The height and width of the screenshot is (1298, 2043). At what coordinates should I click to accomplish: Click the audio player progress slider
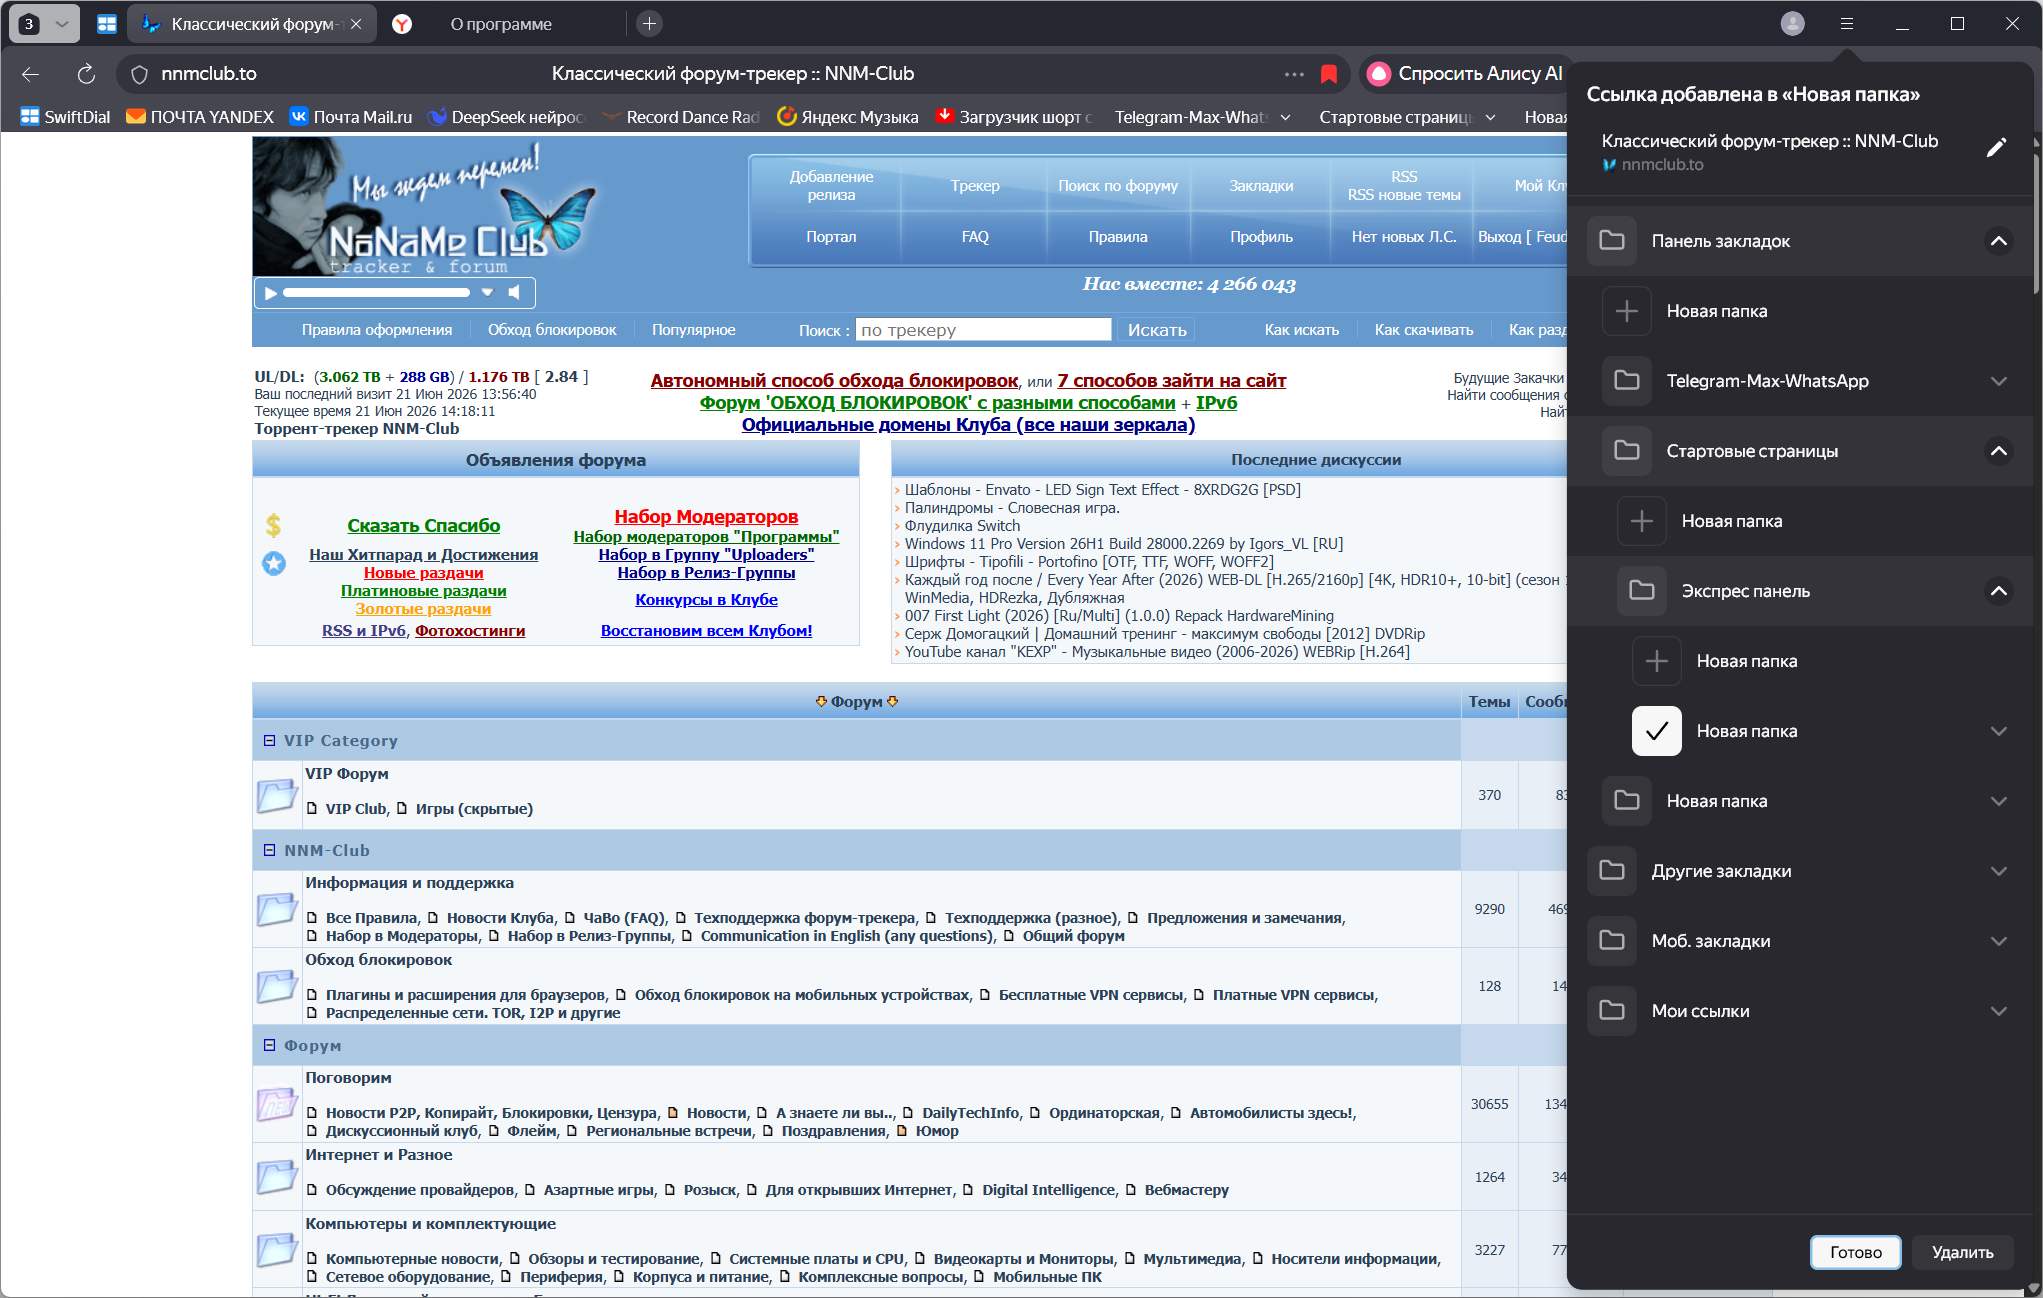point(377,293)
